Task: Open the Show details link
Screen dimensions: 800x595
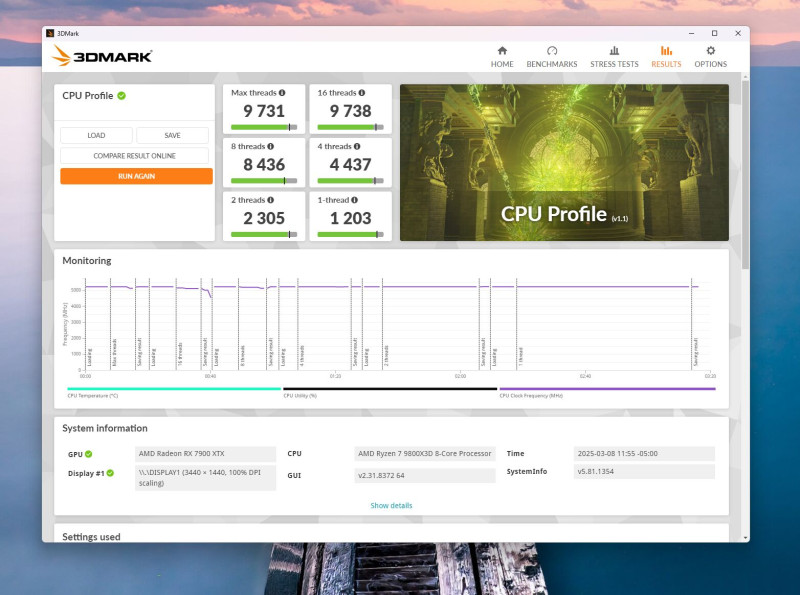Action: [391, 505]
